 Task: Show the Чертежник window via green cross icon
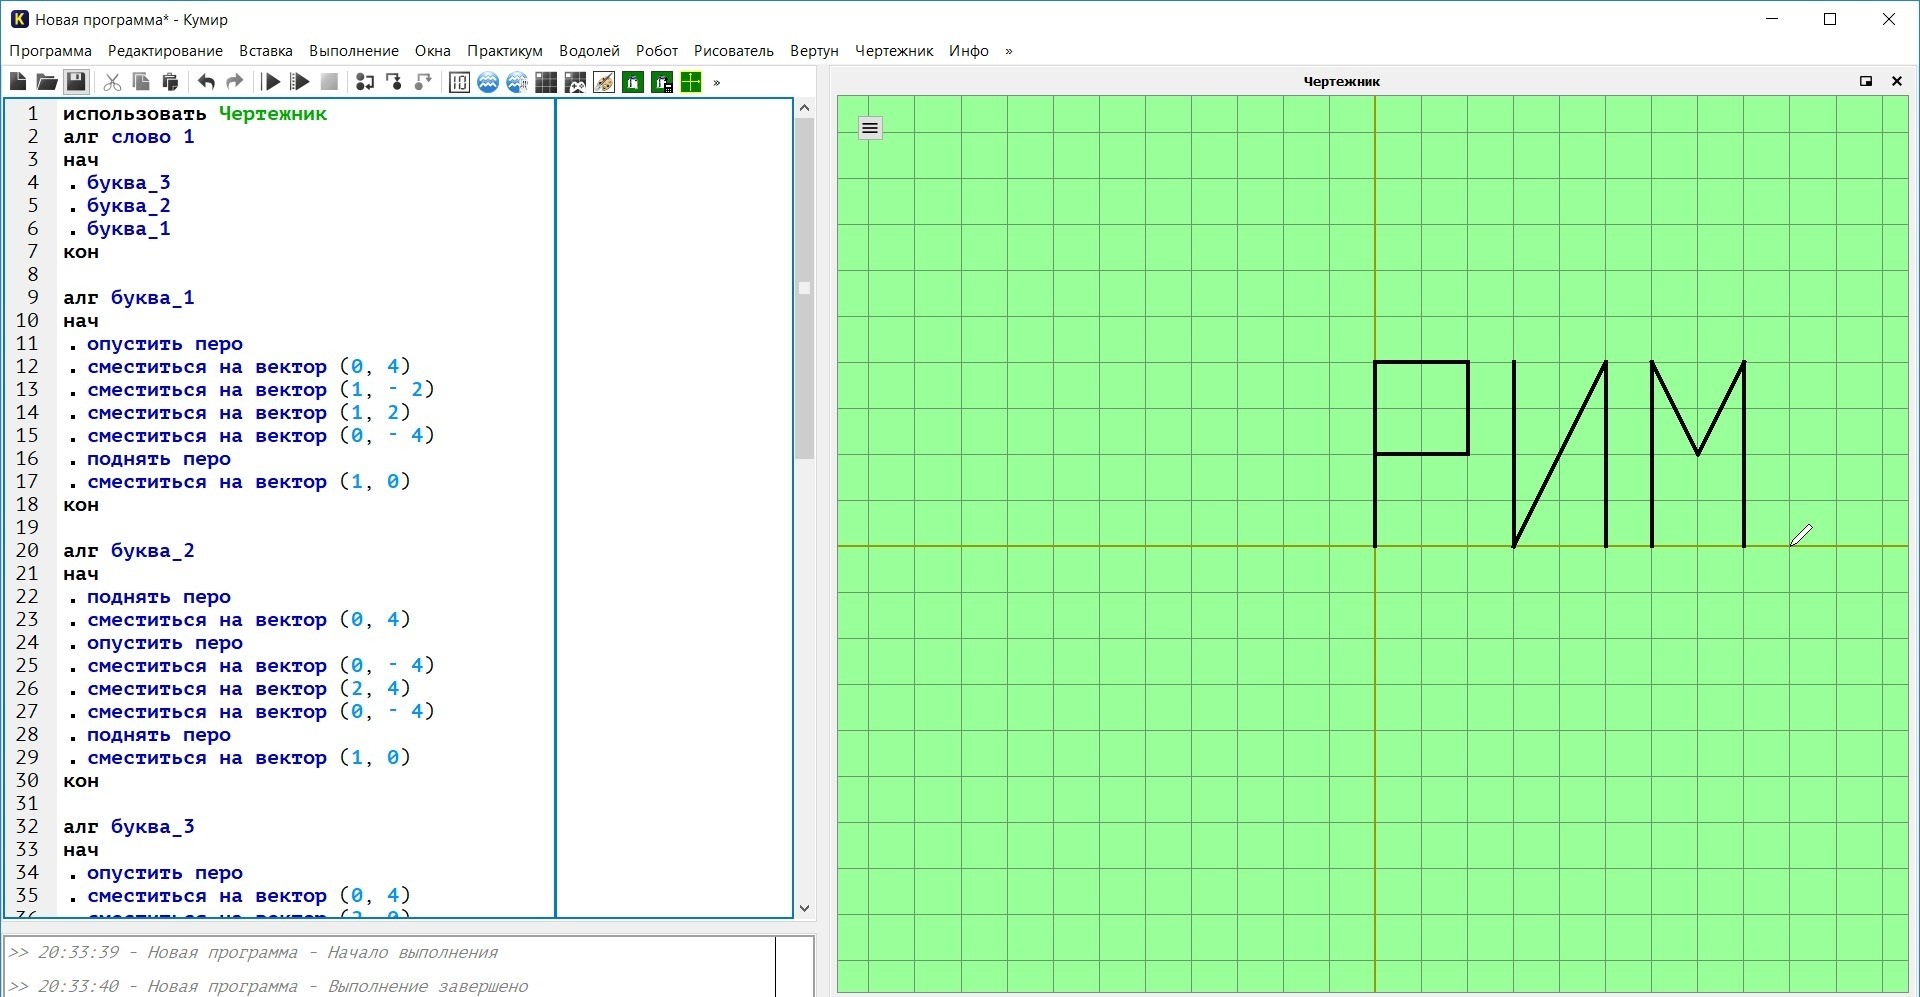pos(691,82)
